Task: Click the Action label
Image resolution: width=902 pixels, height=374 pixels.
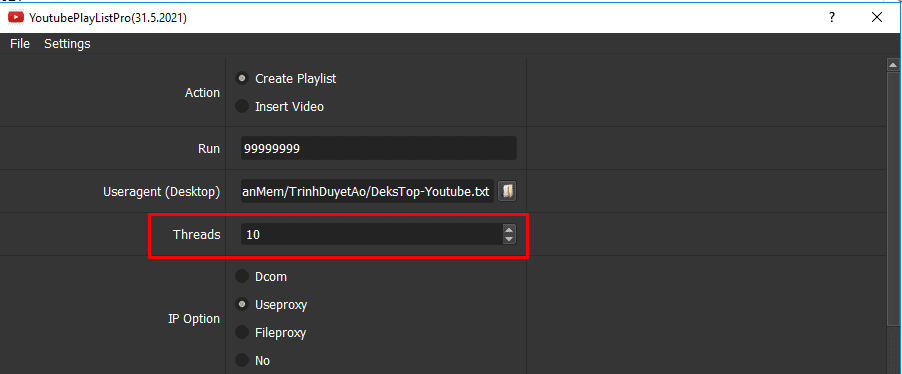Action: pos(202,93)
